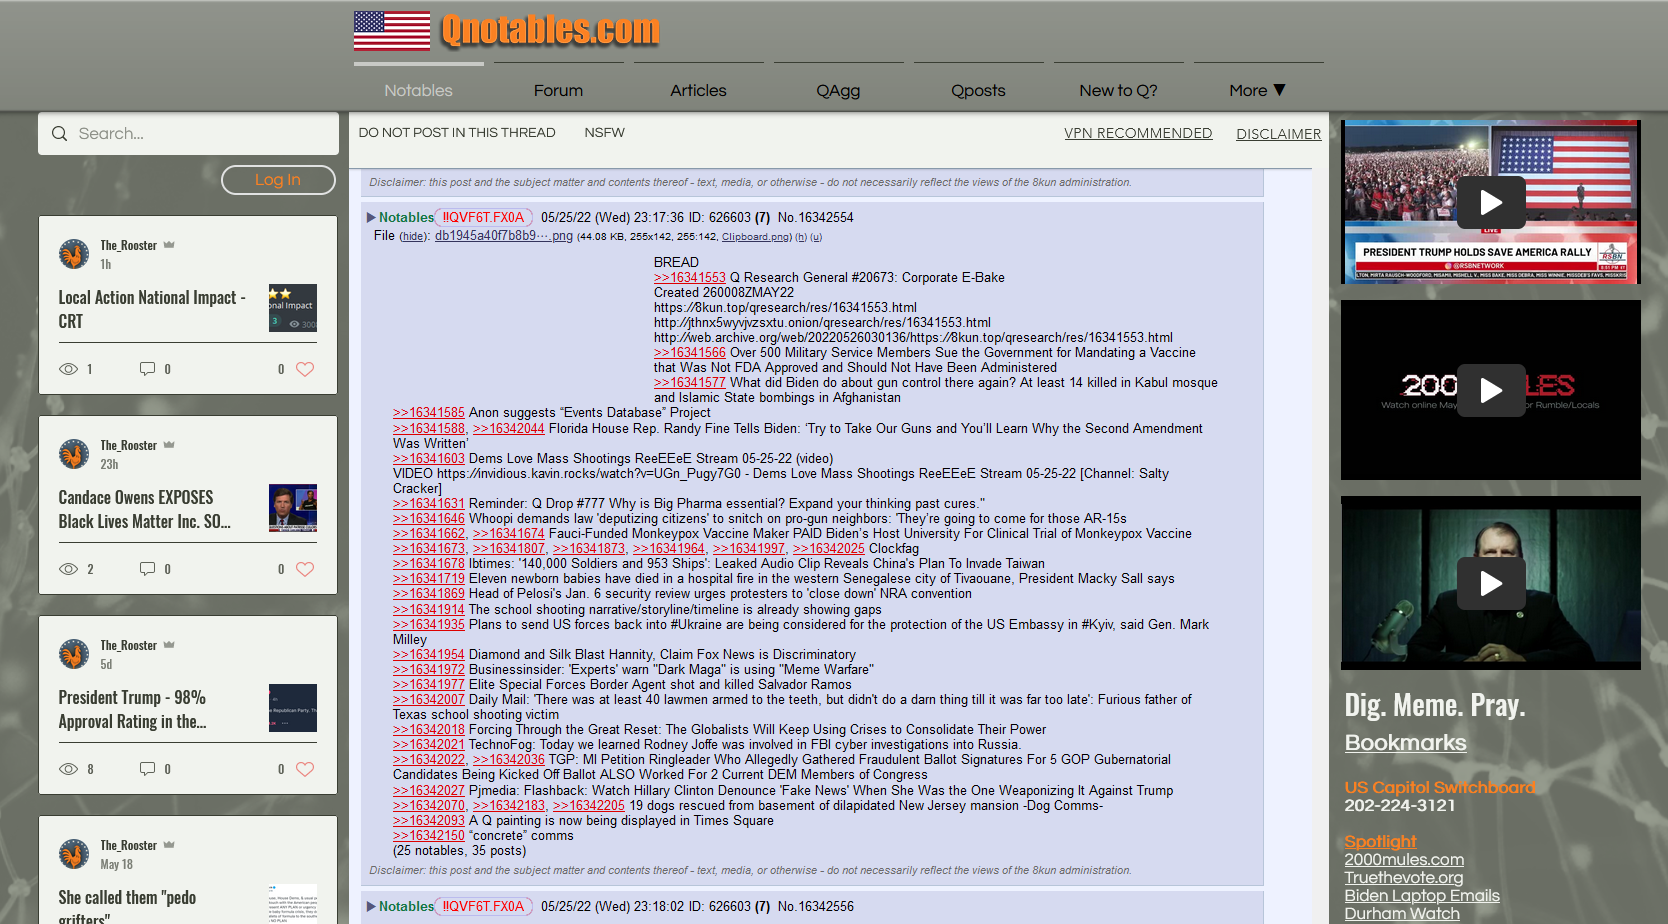The image size is (1668, 924).
Task: Open US Capitol Switchboard link
Action: pos(1440,788)
